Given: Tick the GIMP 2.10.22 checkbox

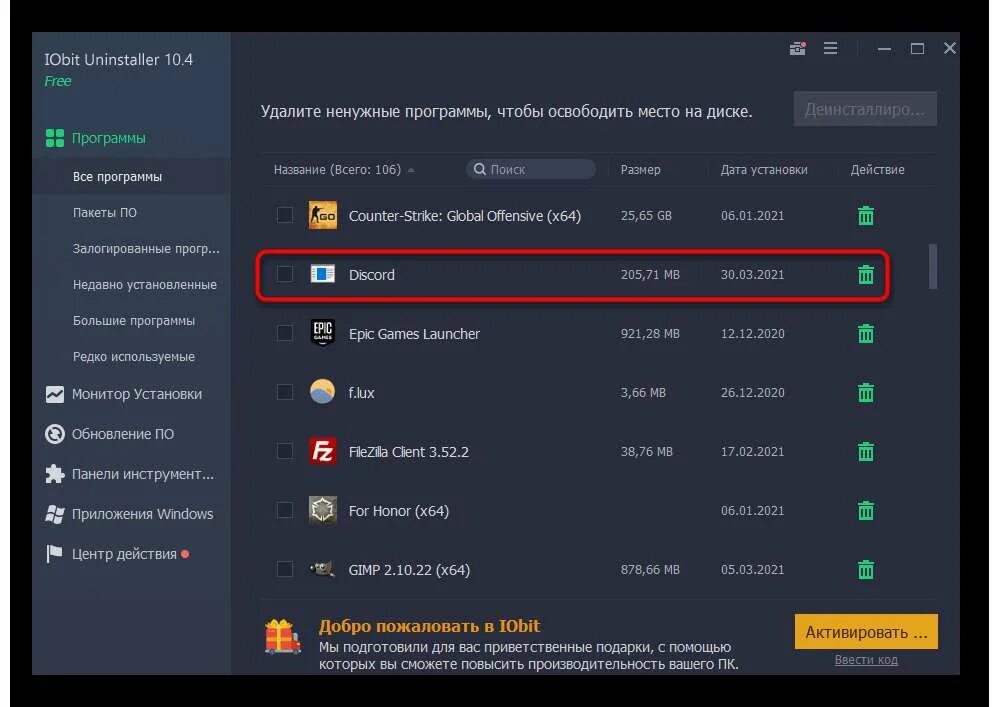Looking at the screenshot, I should (285, 570).
